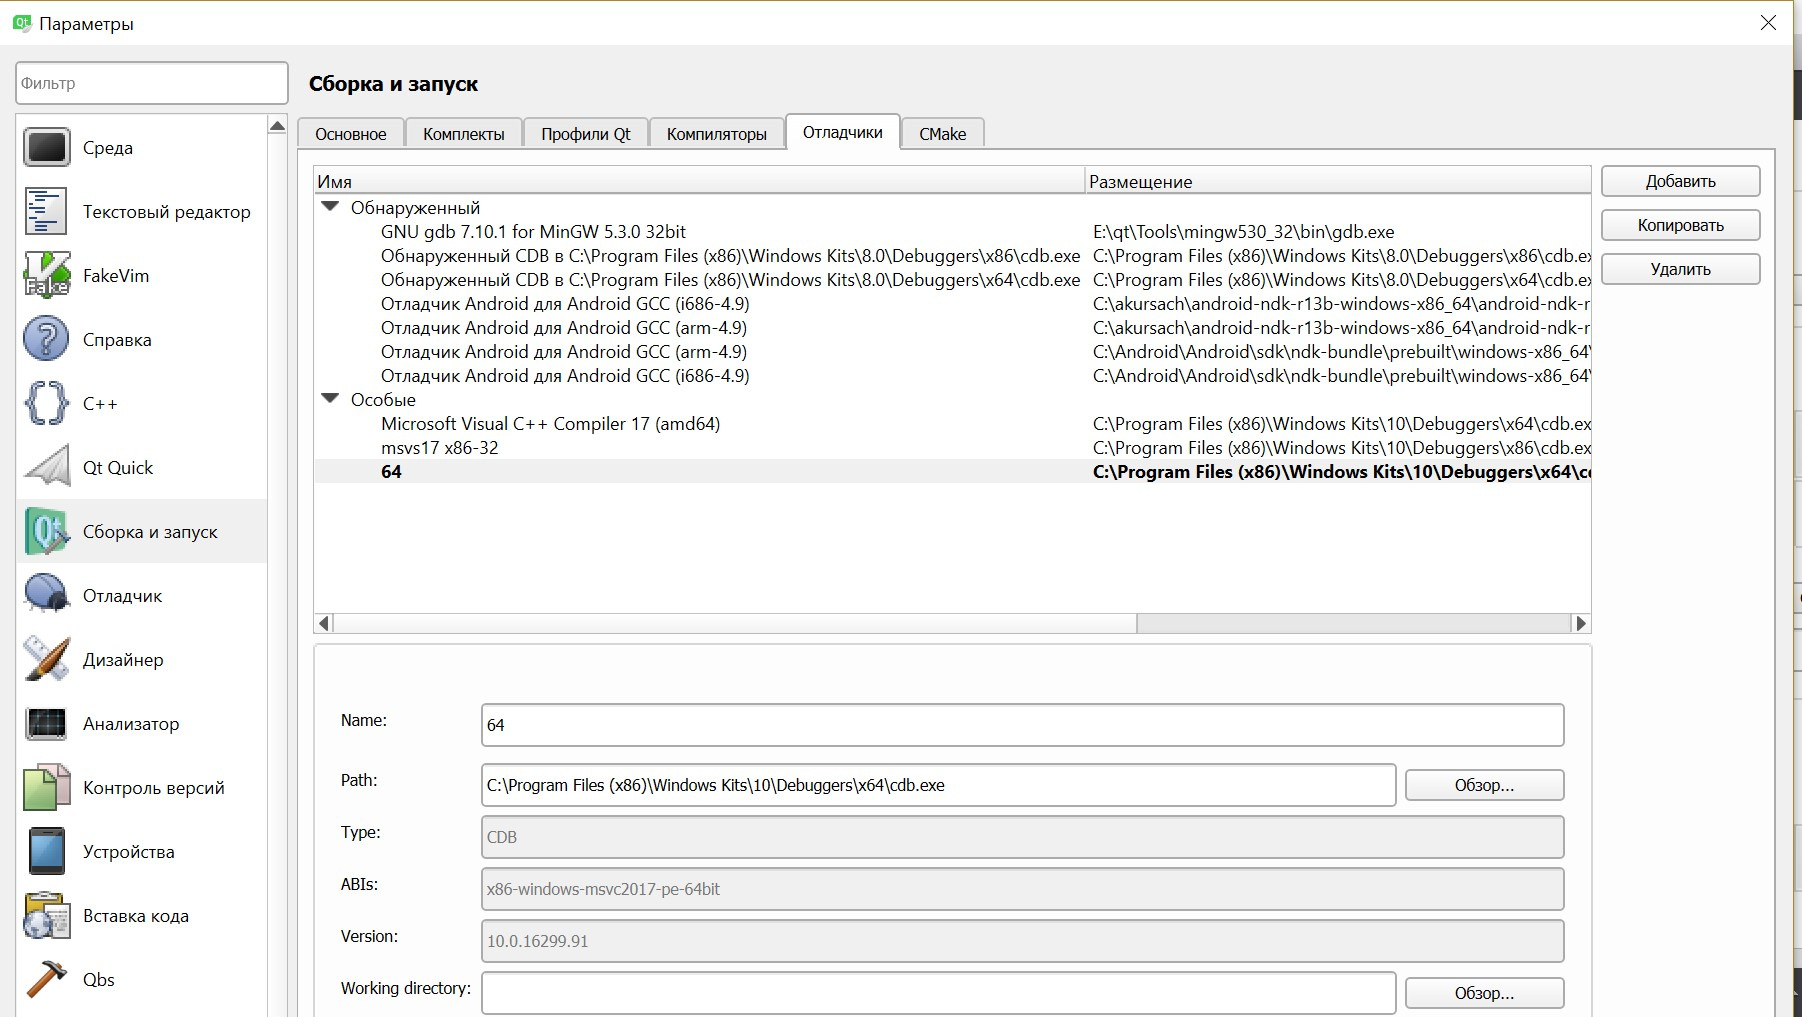Collapse the Обнаруженный debugger group

pyautogui.click(x=330, y=207)
